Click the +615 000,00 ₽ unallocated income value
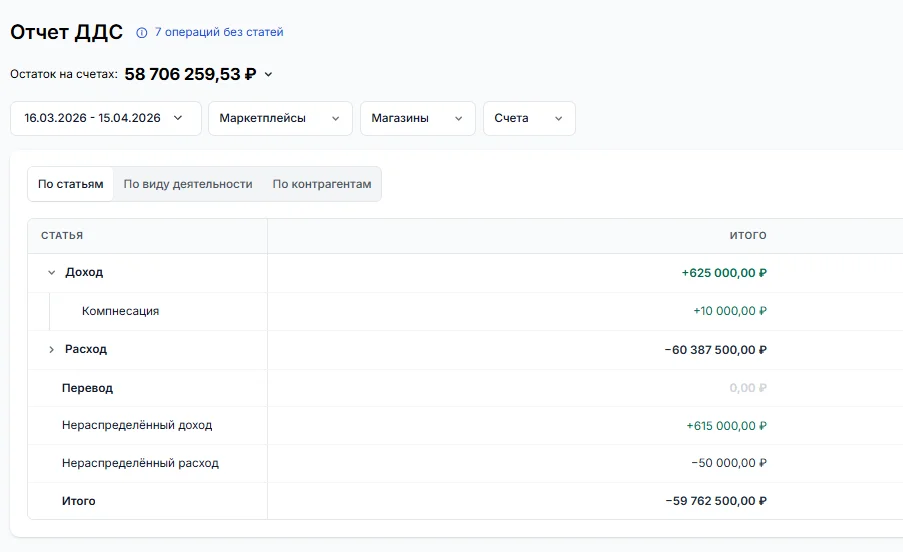 click(x=726, y=426)
